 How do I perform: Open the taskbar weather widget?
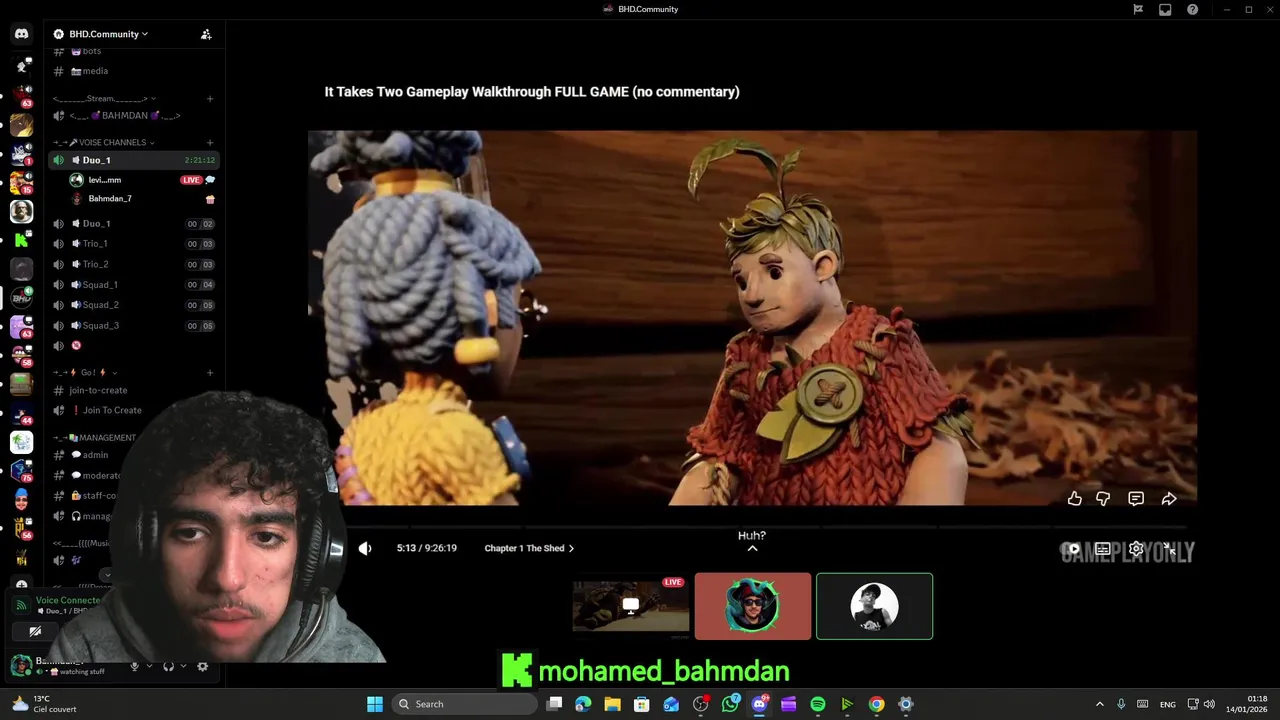tap(44, 704)
